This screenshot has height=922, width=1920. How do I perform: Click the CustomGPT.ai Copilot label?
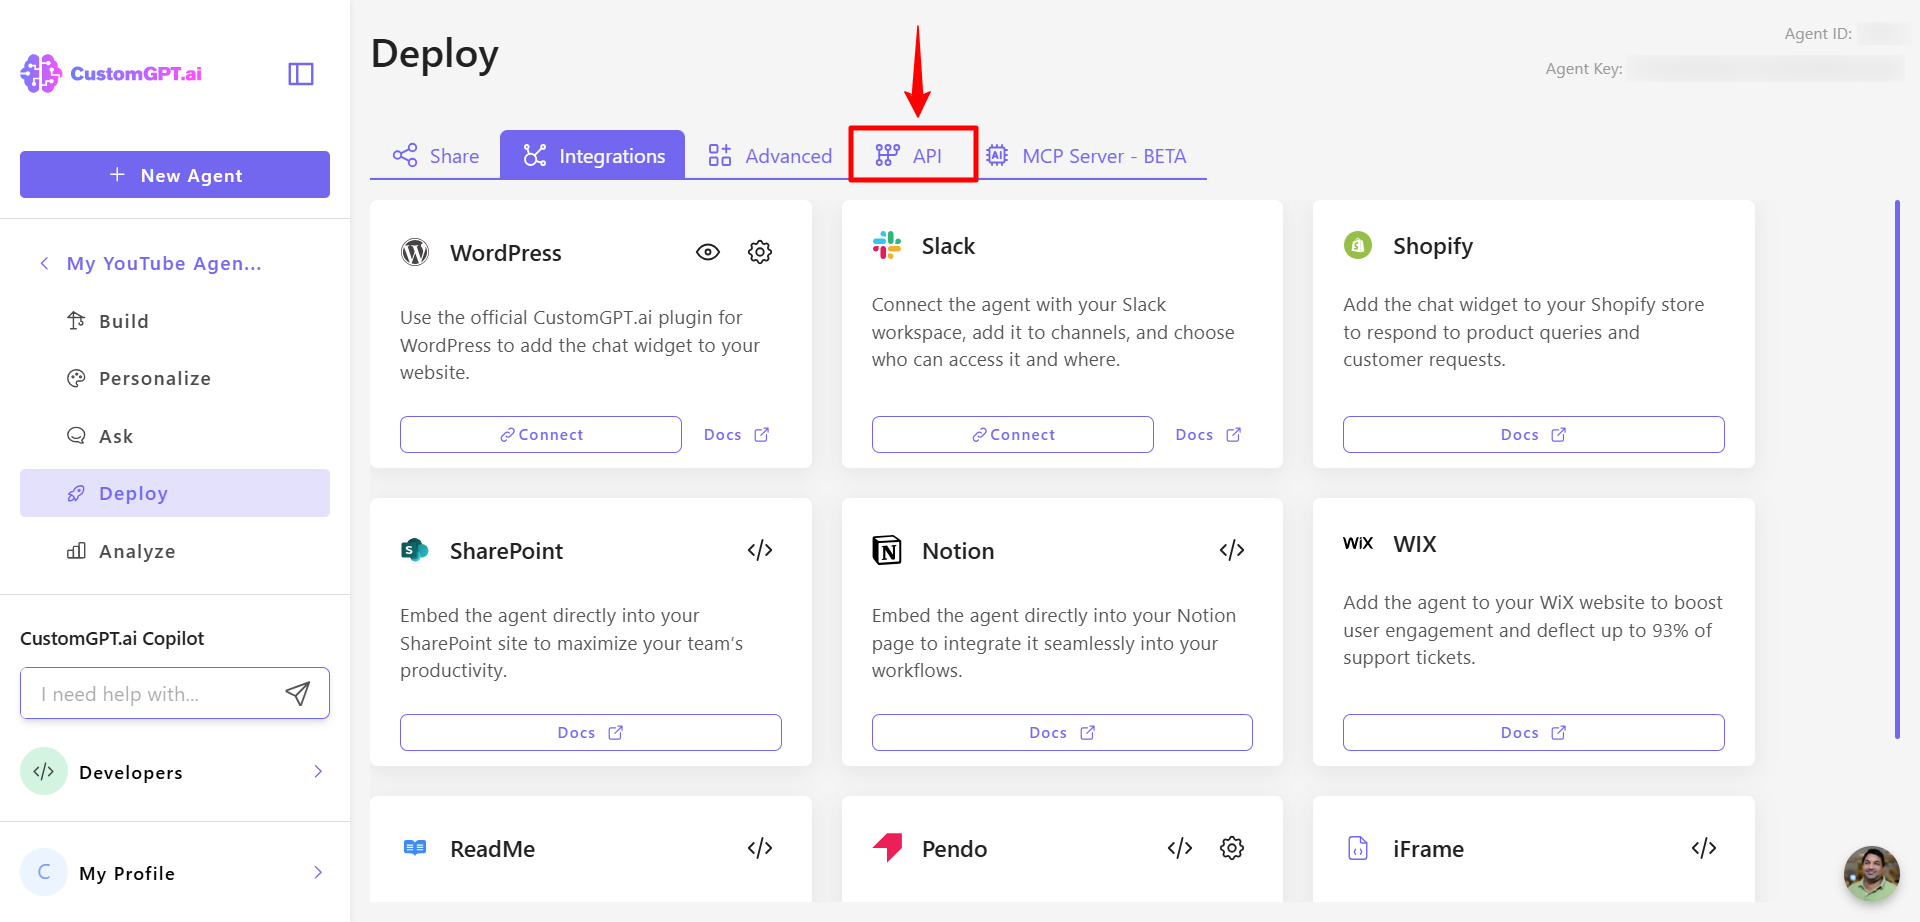(x=112, y=638)
